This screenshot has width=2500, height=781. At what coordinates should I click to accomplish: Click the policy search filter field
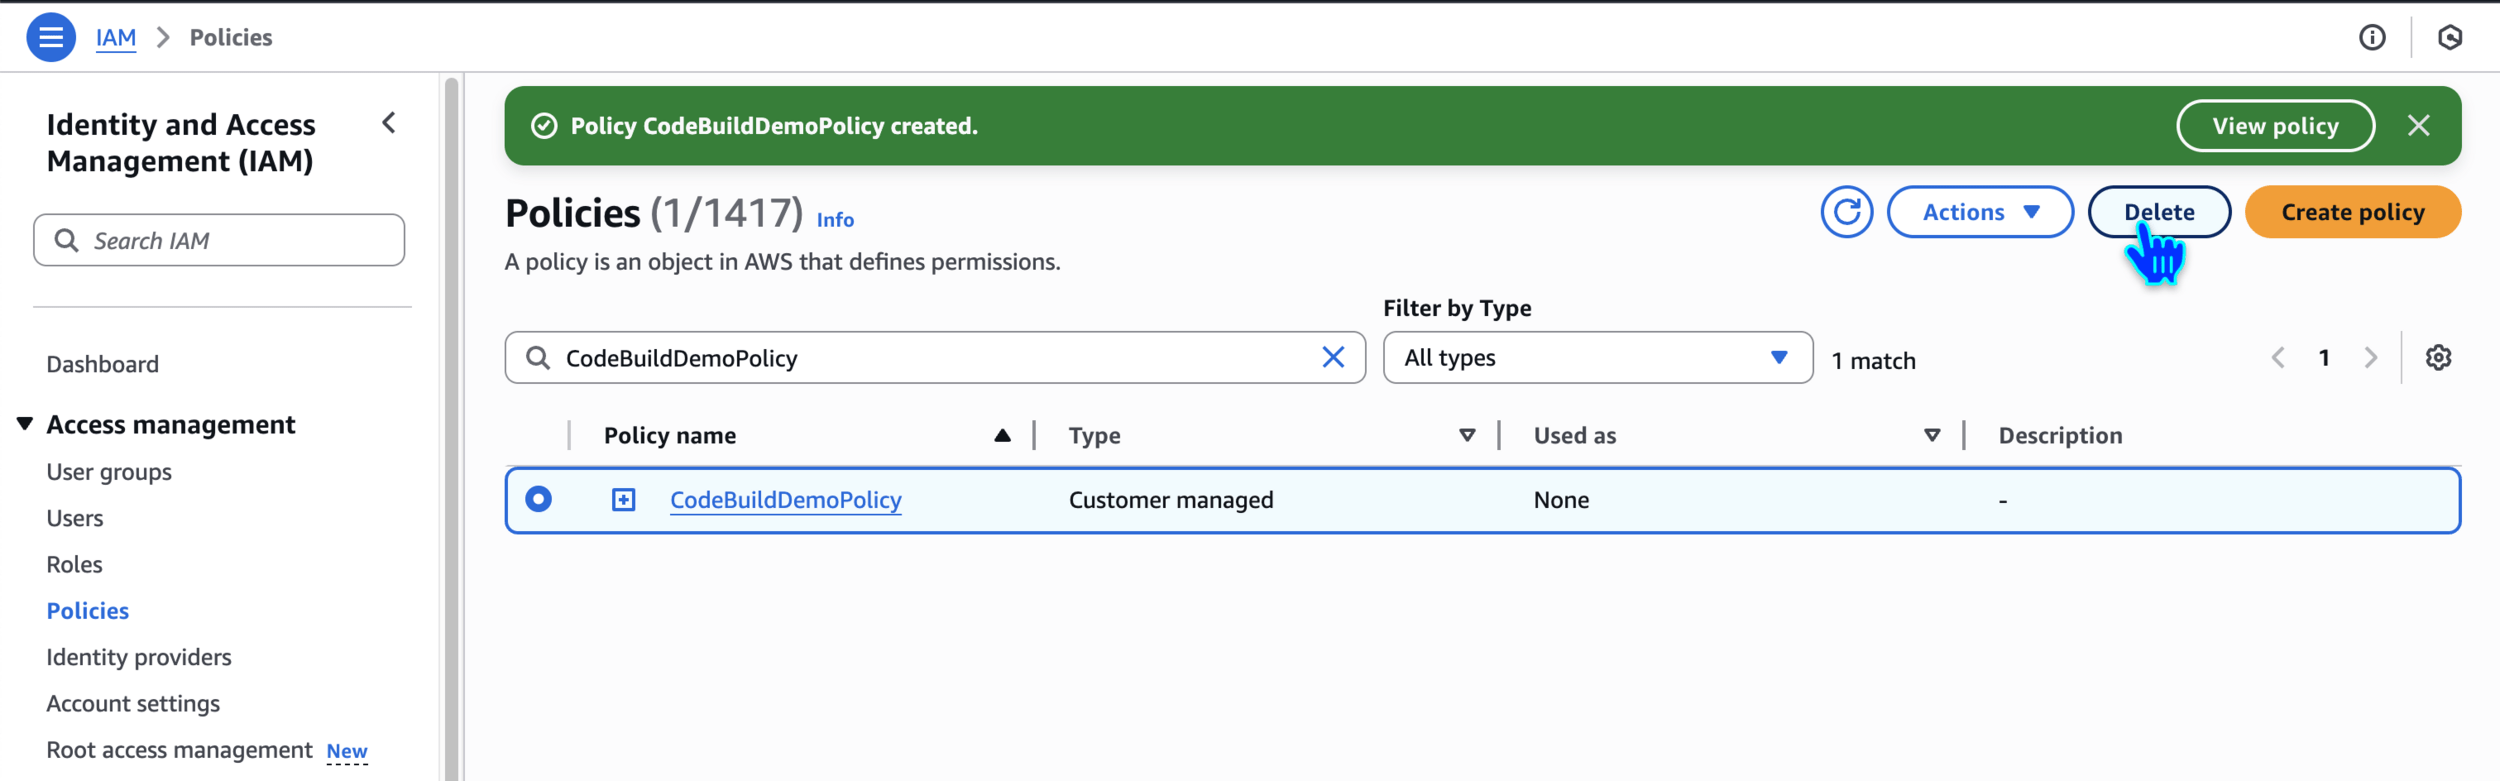click(x=935, y=358)
